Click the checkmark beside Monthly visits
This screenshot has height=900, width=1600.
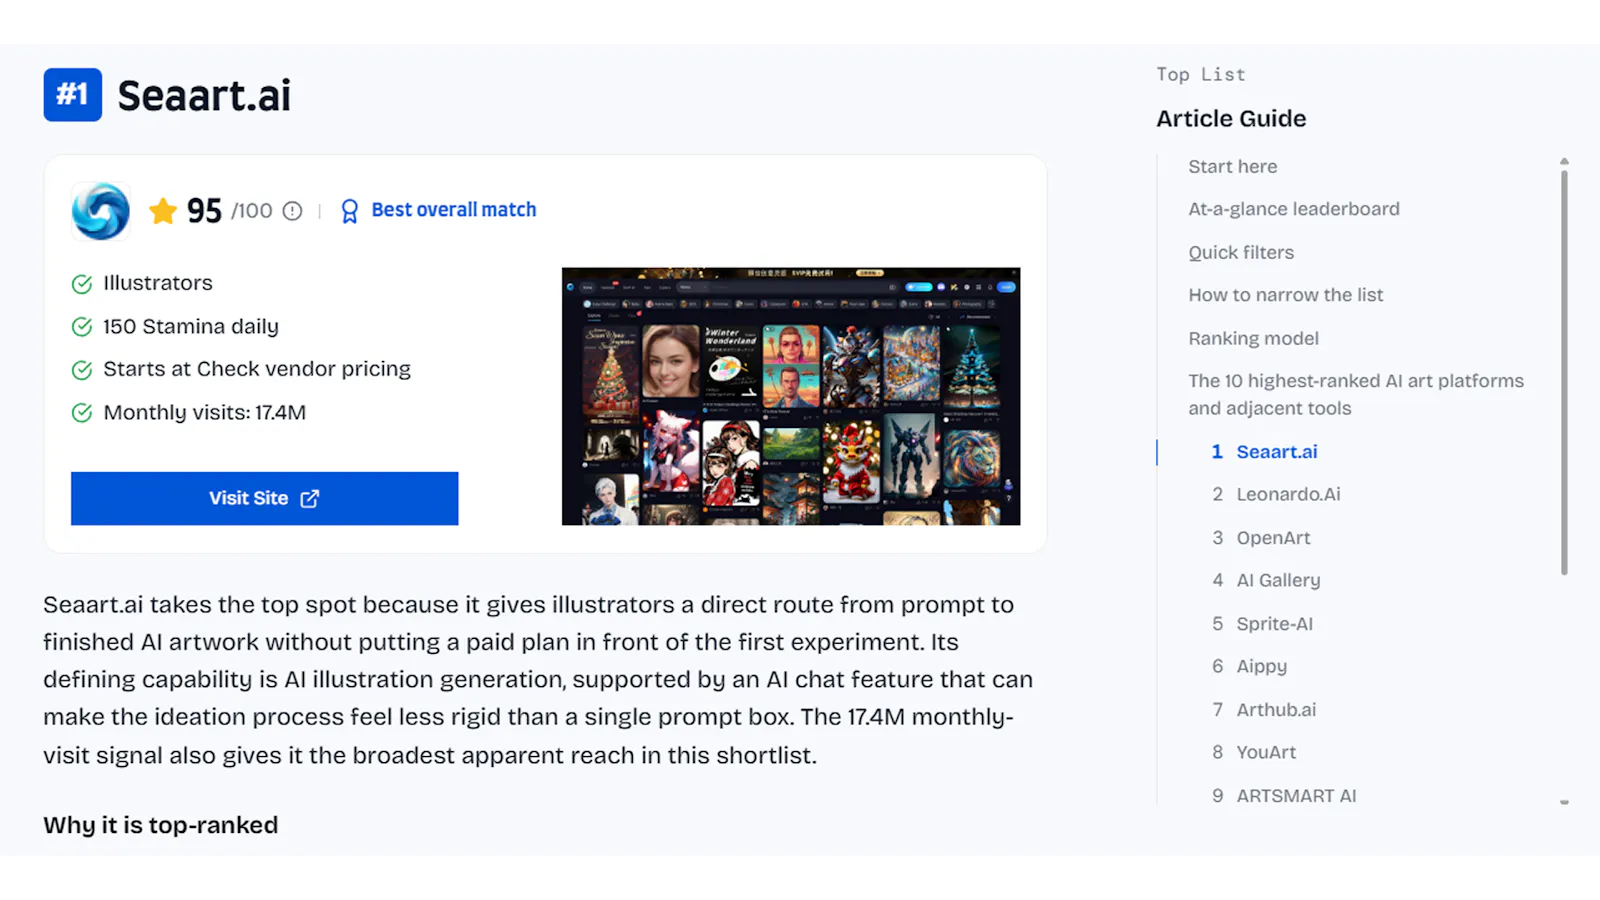[x=82, y=413]
